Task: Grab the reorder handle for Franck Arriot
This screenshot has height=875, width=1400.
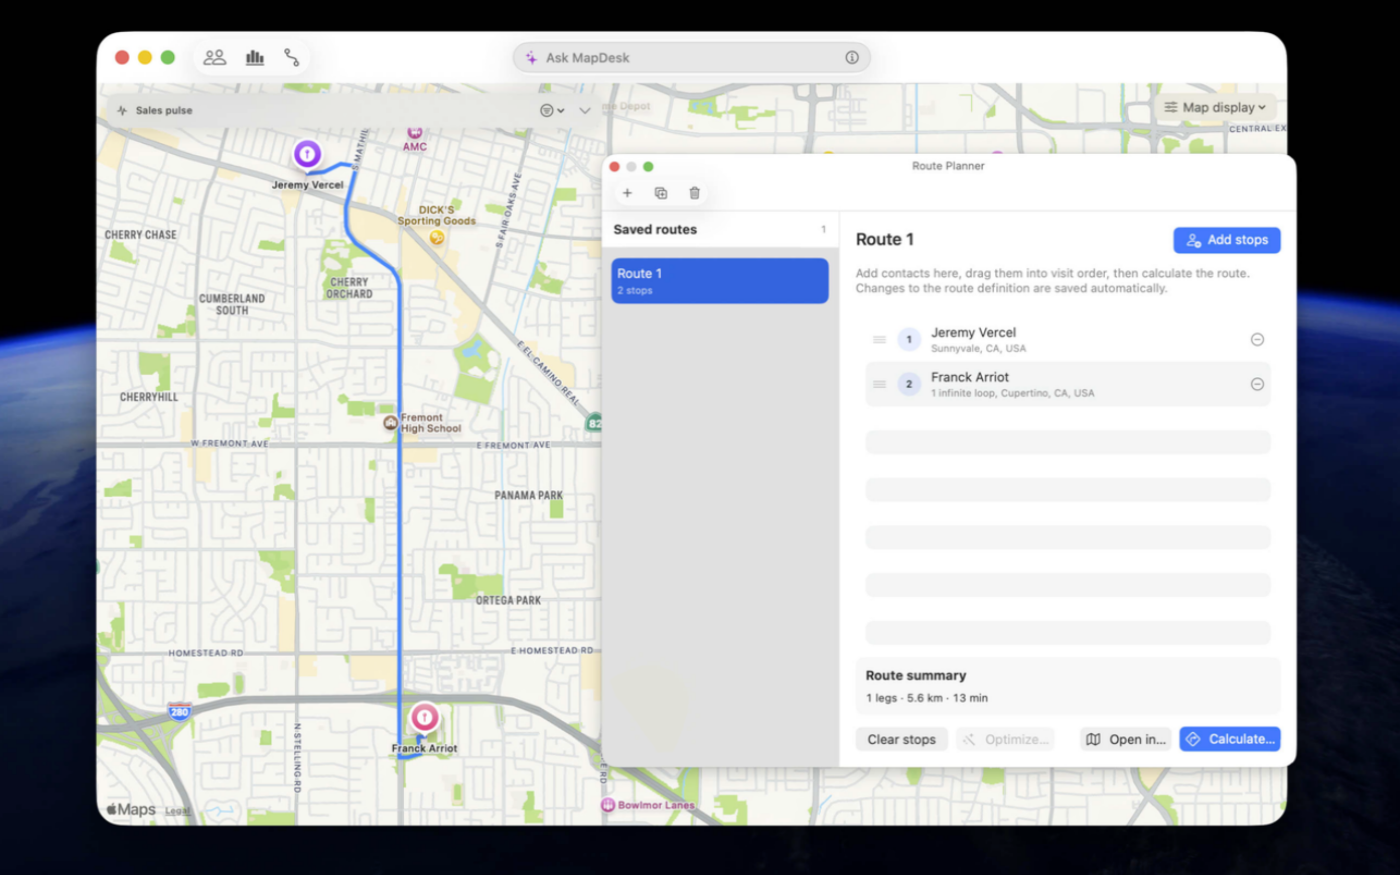Action: [880, 384]
